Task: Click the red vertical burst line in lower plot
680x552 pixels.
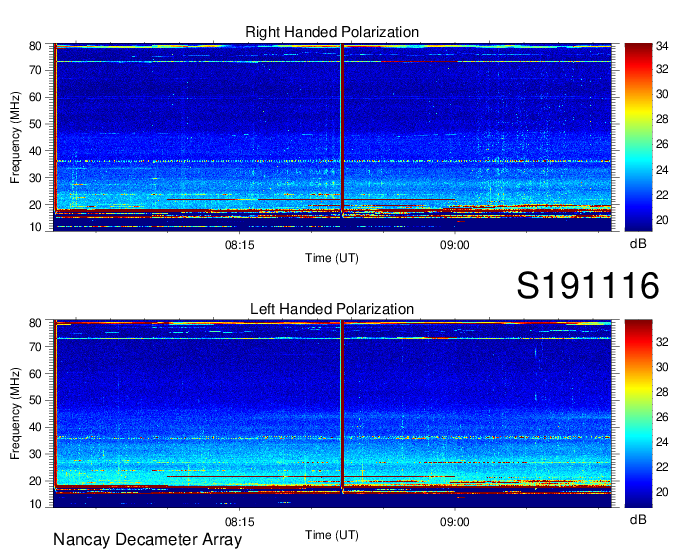Action: coord(342,405)
